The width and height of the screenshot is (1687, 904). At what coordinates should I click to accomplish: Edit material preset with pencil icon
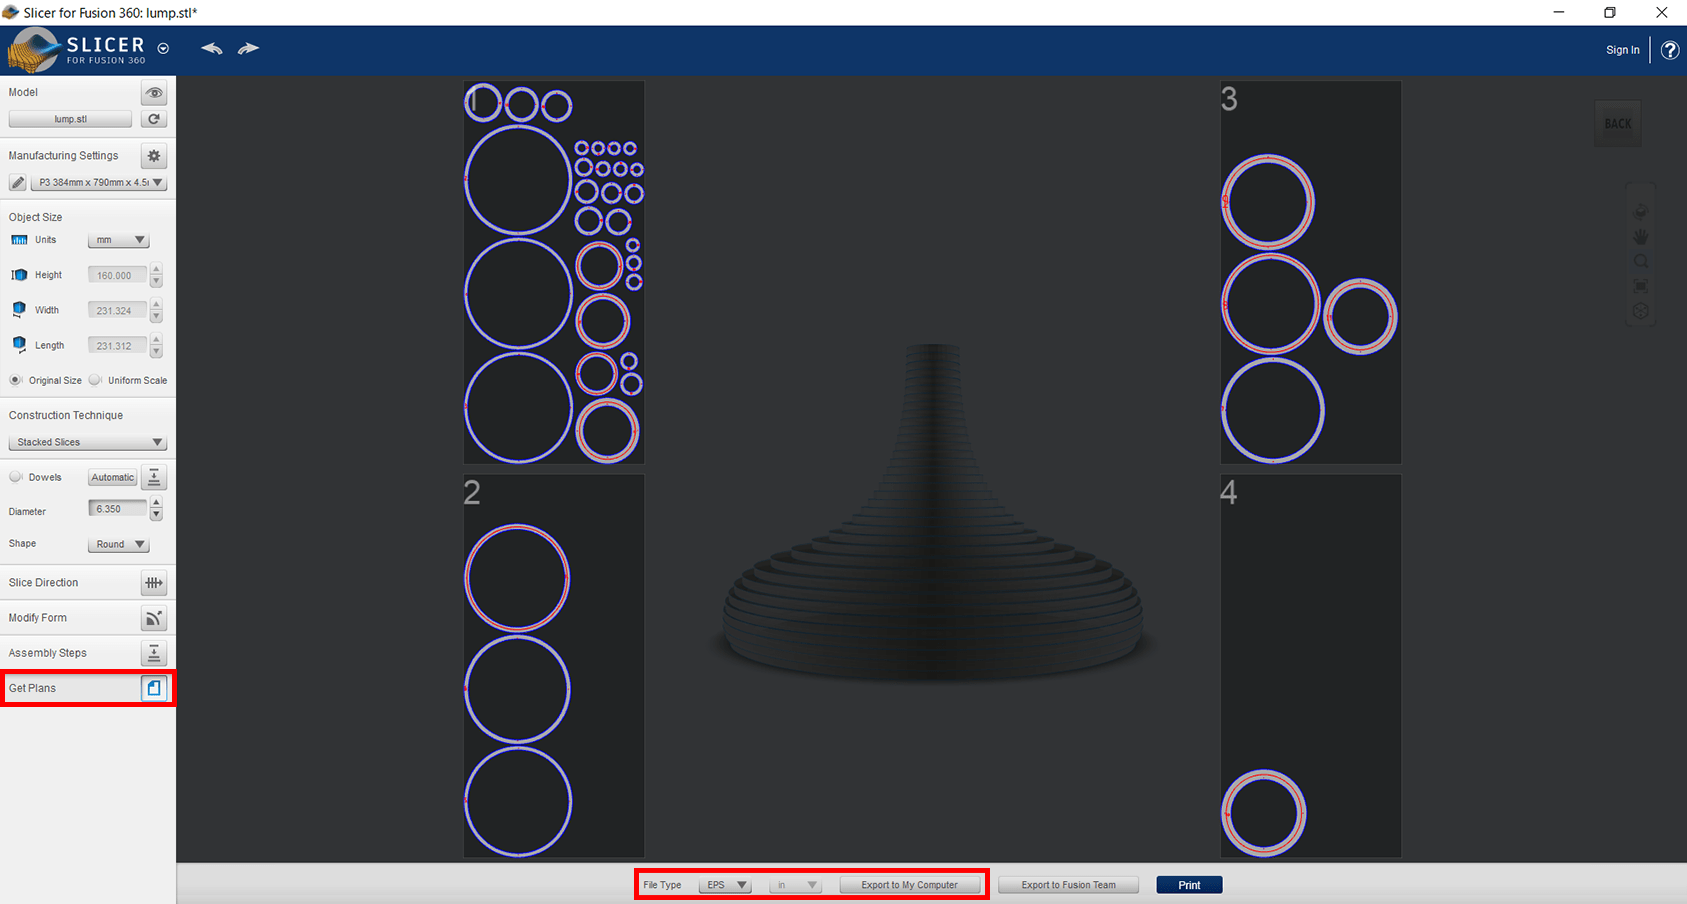17,183
